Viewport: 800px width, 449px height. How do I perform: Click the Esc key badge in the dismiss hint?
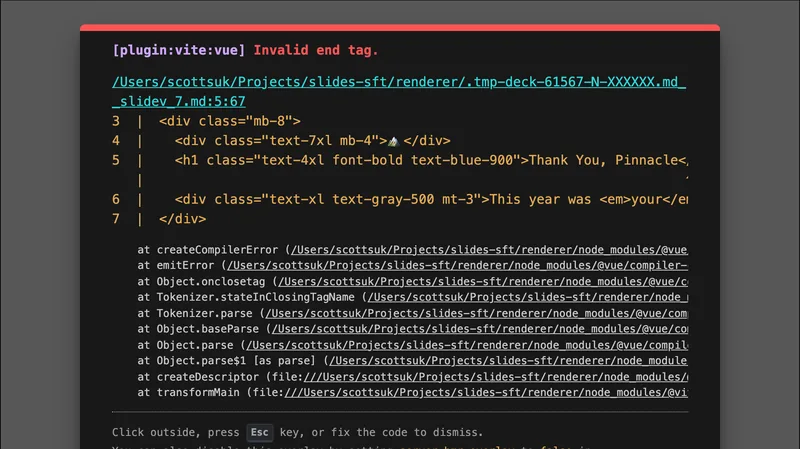click(260, 433)
